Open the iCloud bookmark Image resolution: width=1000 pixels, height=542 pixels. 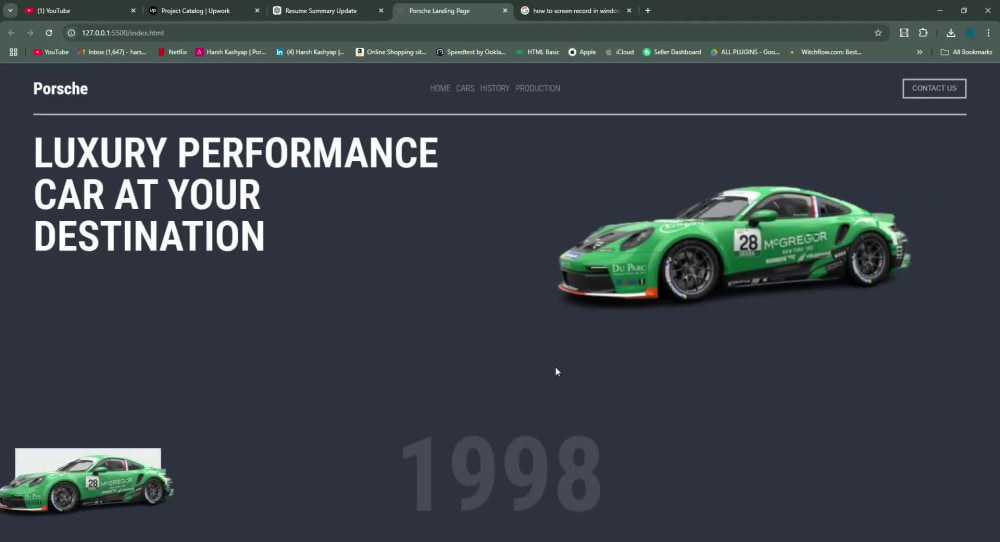619,52
